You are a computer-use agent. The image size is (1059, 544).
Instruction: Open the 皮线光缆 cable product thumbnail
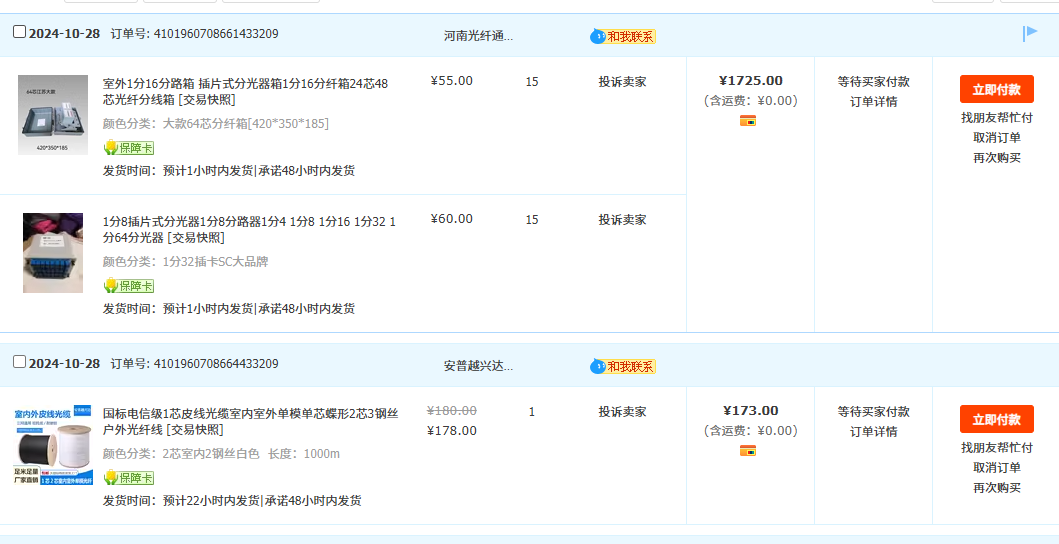pos(52,444)
